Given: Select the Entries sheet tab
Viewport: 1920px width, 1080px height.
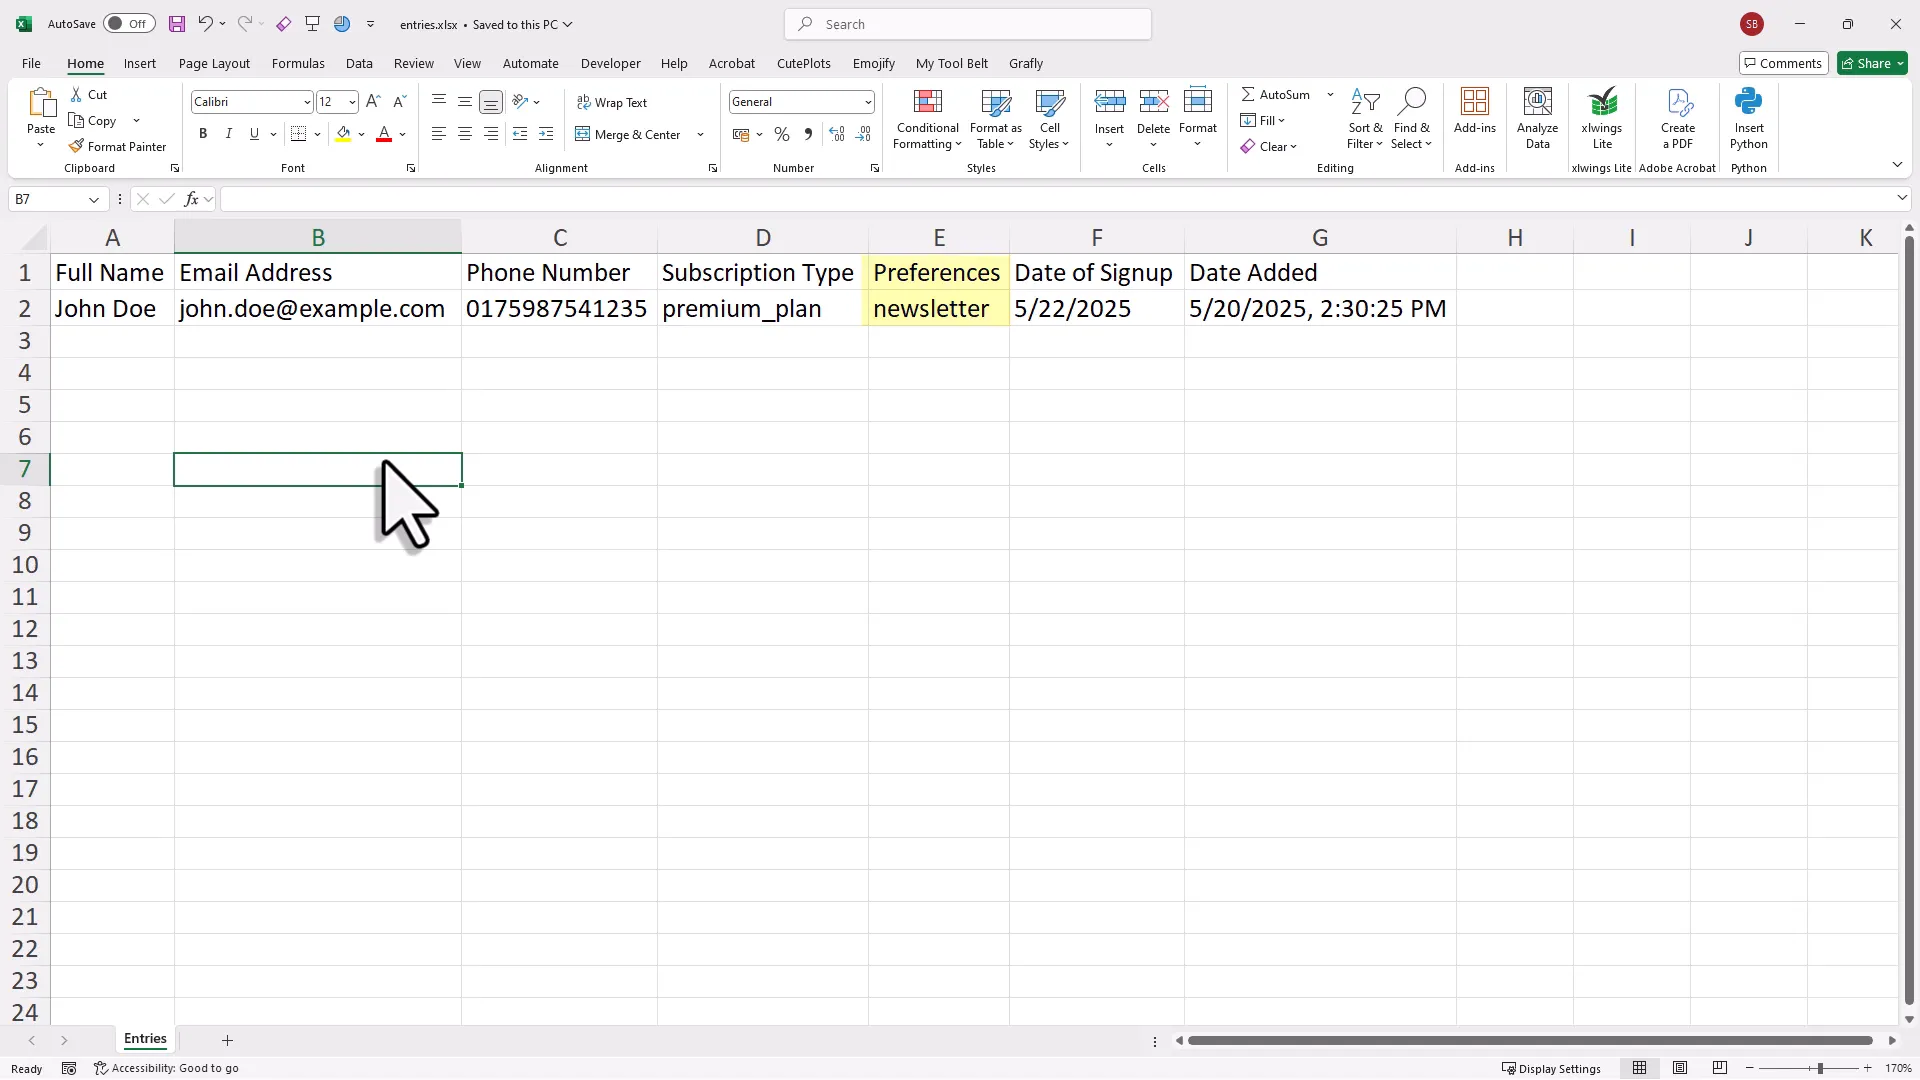Looking at the screenshot, I should tap(145, 1039).
